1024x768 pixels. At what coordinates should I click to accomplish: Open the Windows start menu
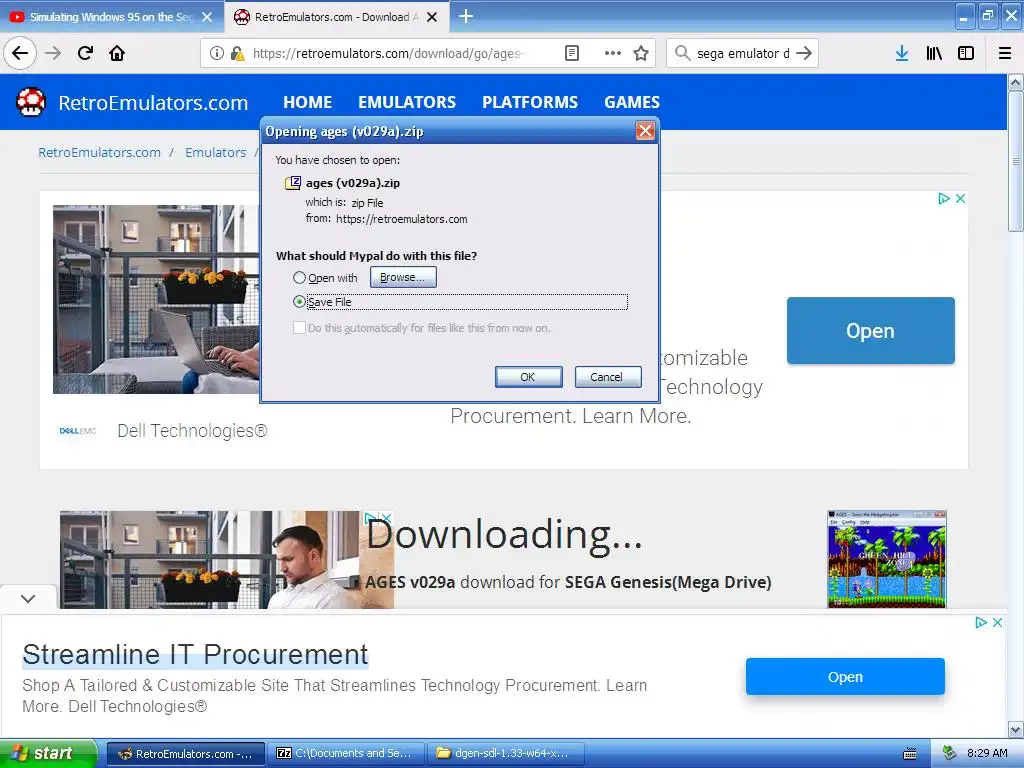coord(48,754)
